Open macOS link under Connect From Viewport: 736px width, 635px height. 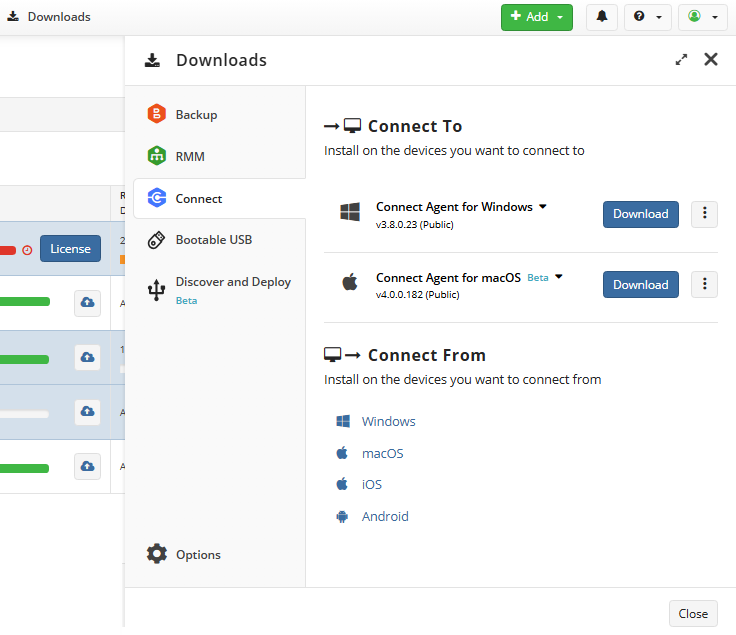pos(383,453)
